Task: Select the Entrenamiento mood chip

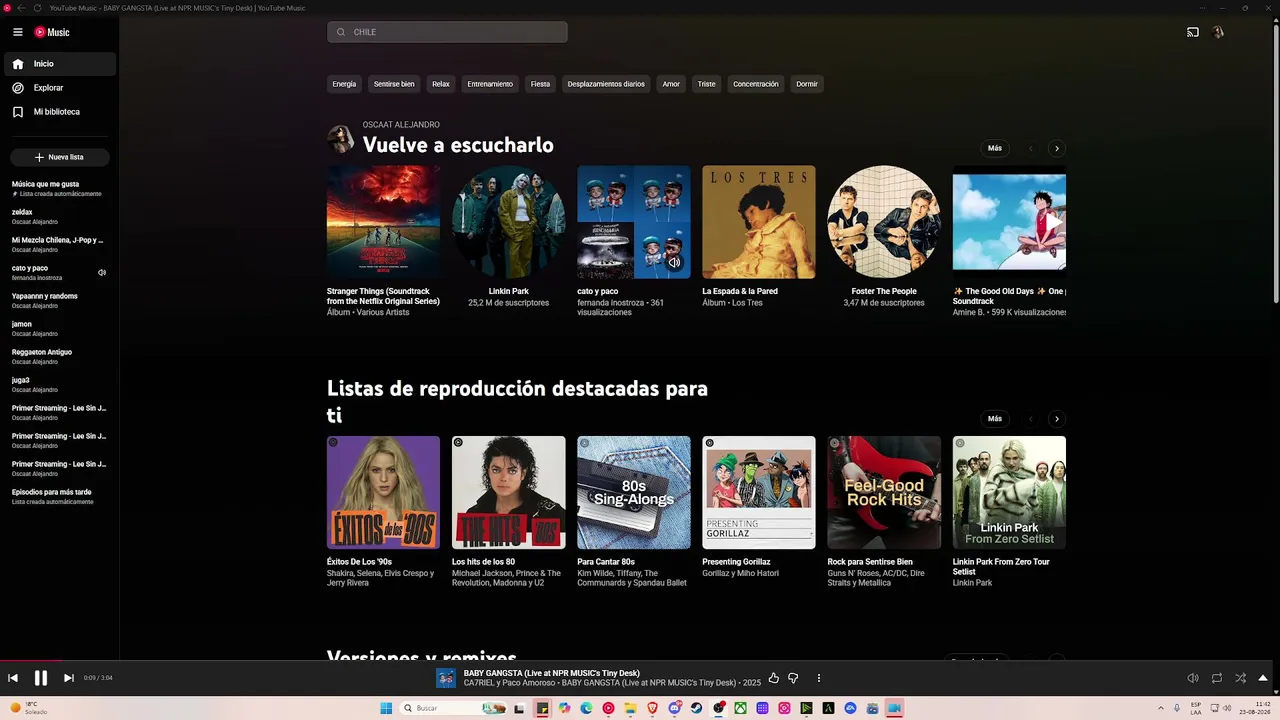Action: point(490,84)
